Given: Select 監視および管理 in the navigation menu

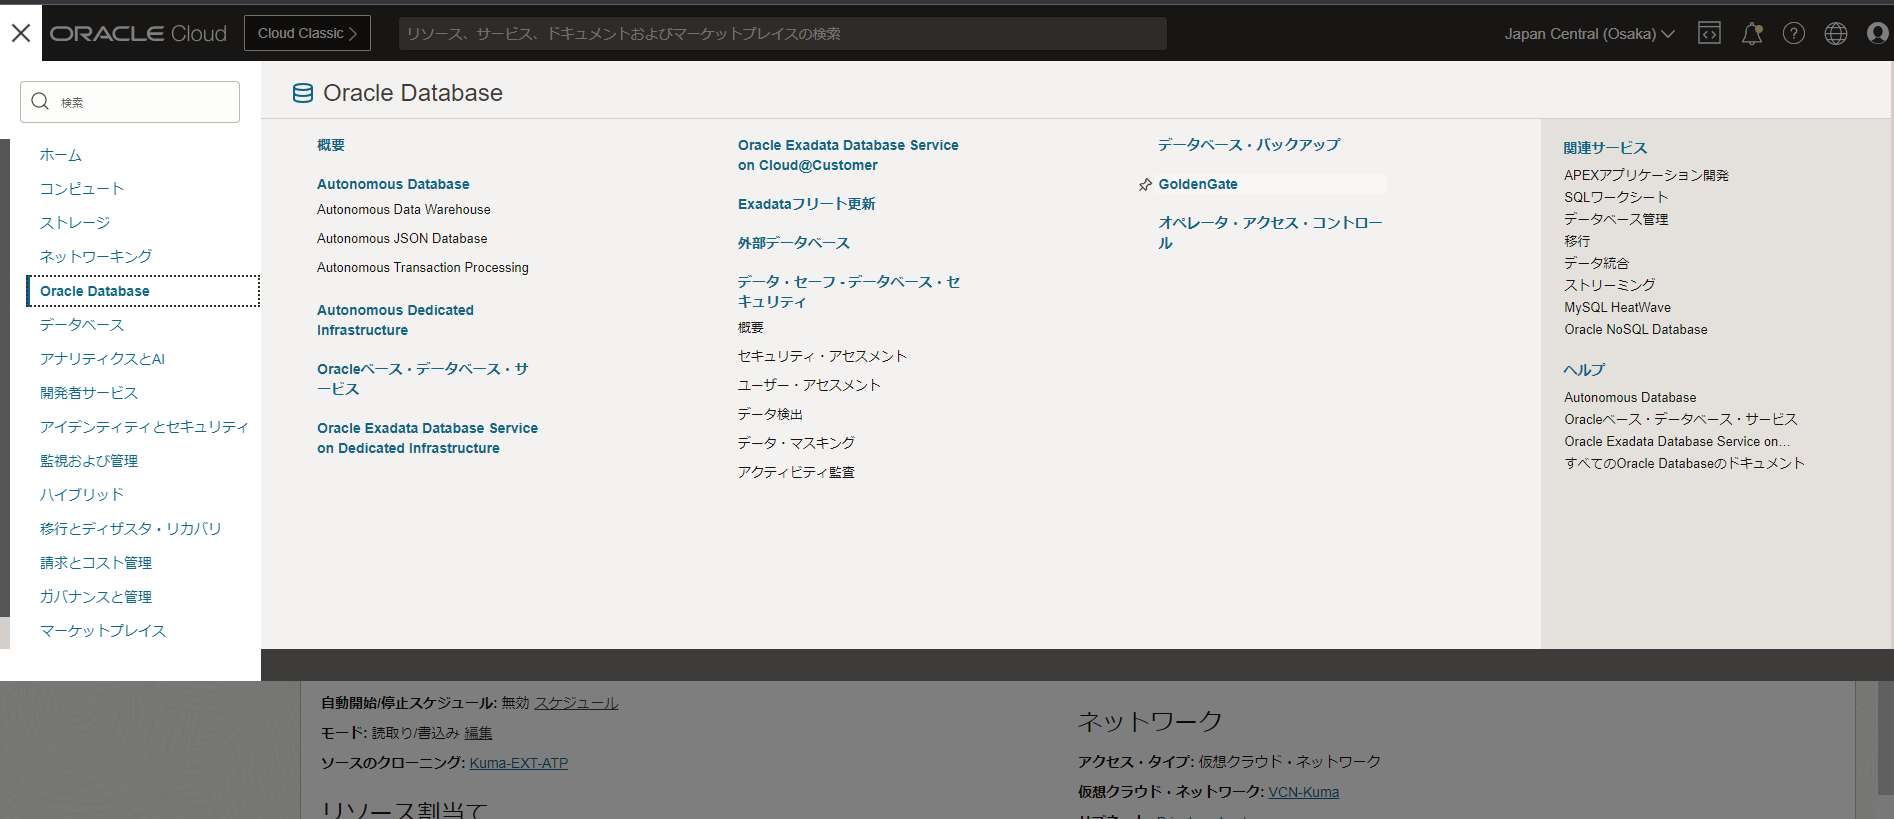Looking at the screenshot, I should pos(89,461).
